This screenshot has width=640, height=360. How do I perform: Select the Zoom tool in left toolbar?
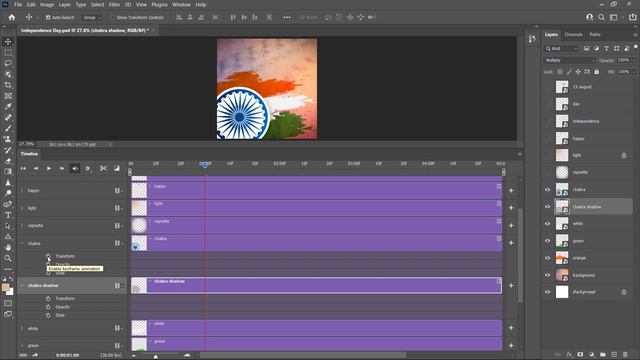[8, 258]
